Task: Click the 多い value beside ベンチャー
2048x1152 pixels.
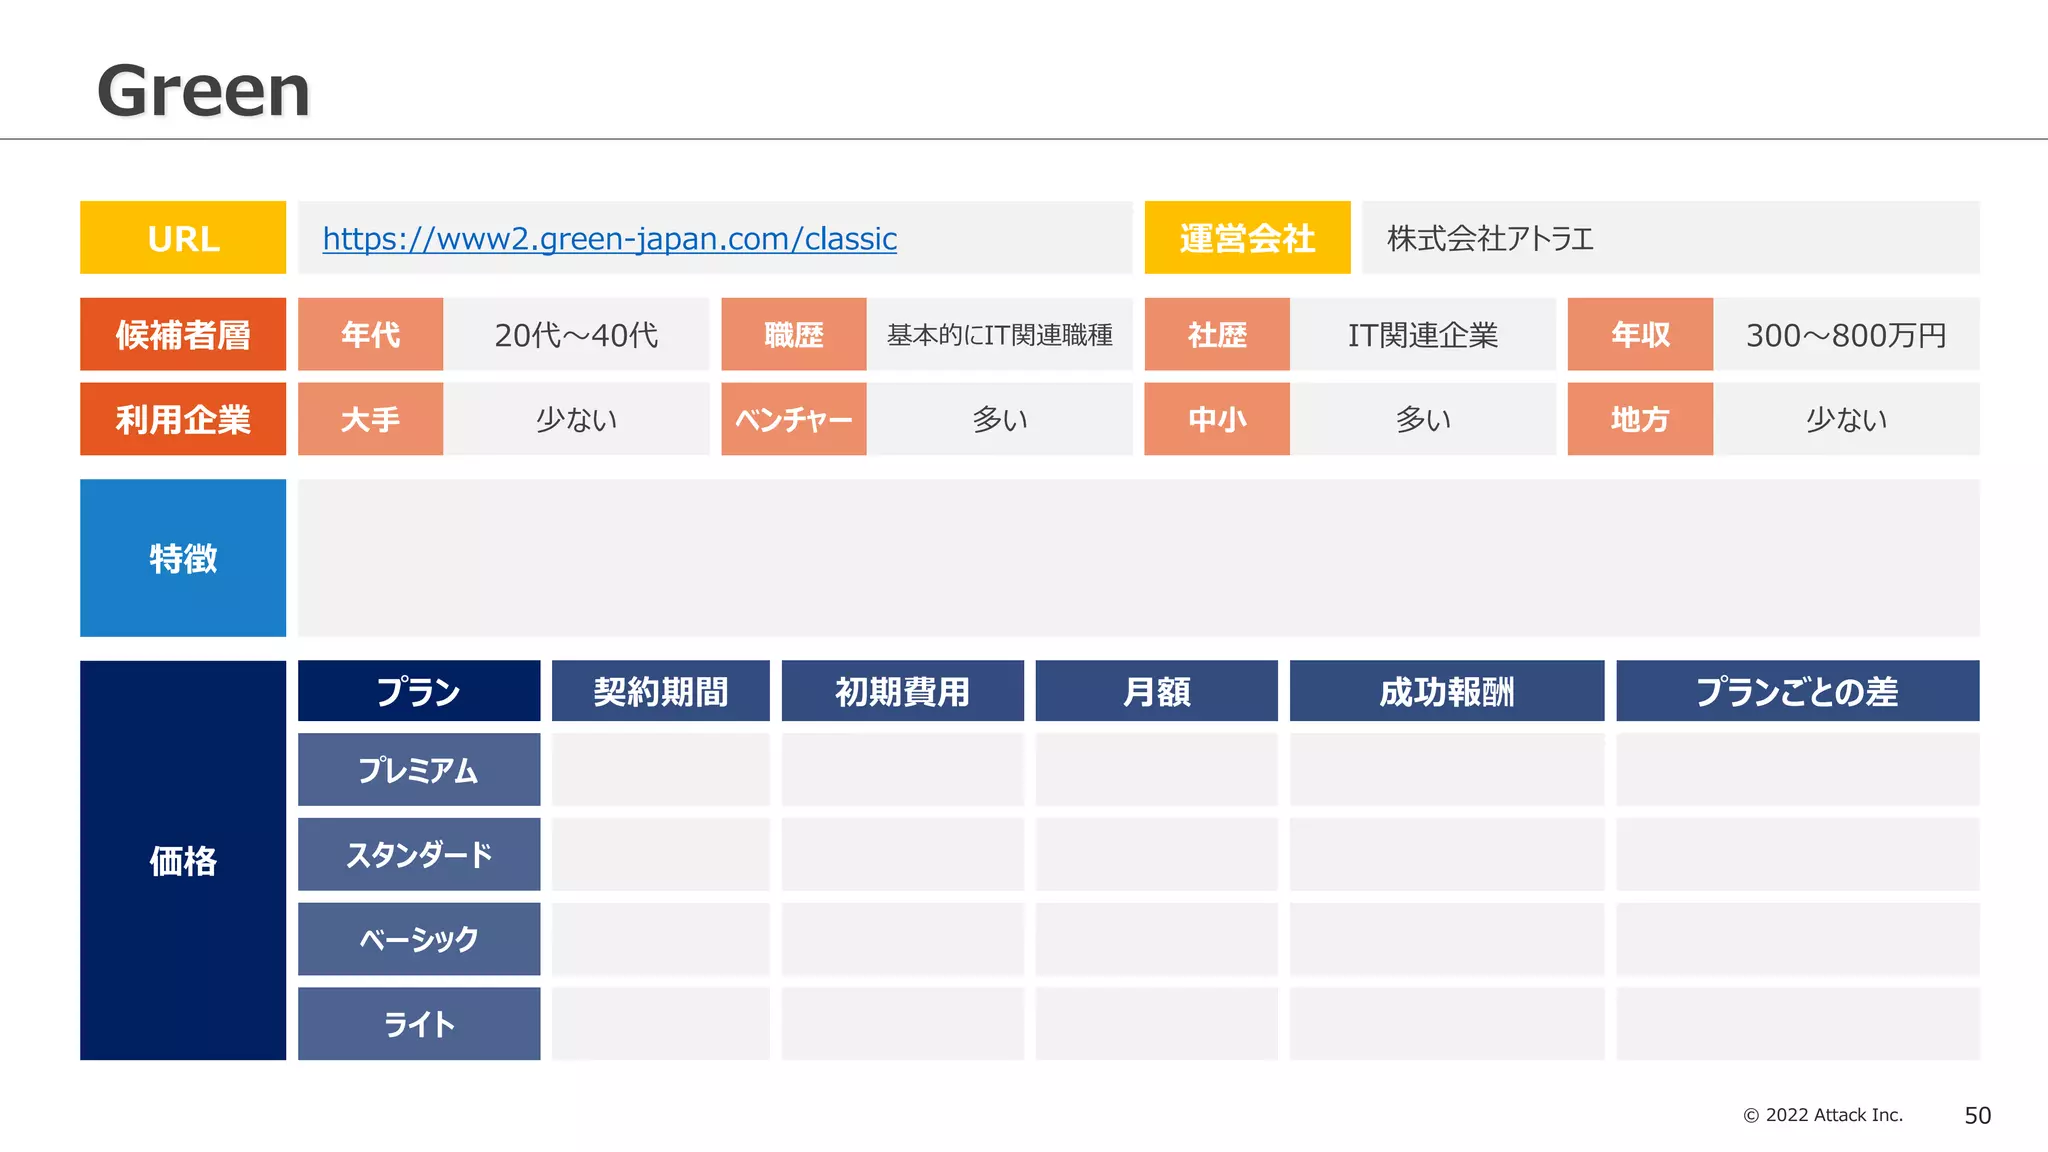Action: (x=1000, y=419)
